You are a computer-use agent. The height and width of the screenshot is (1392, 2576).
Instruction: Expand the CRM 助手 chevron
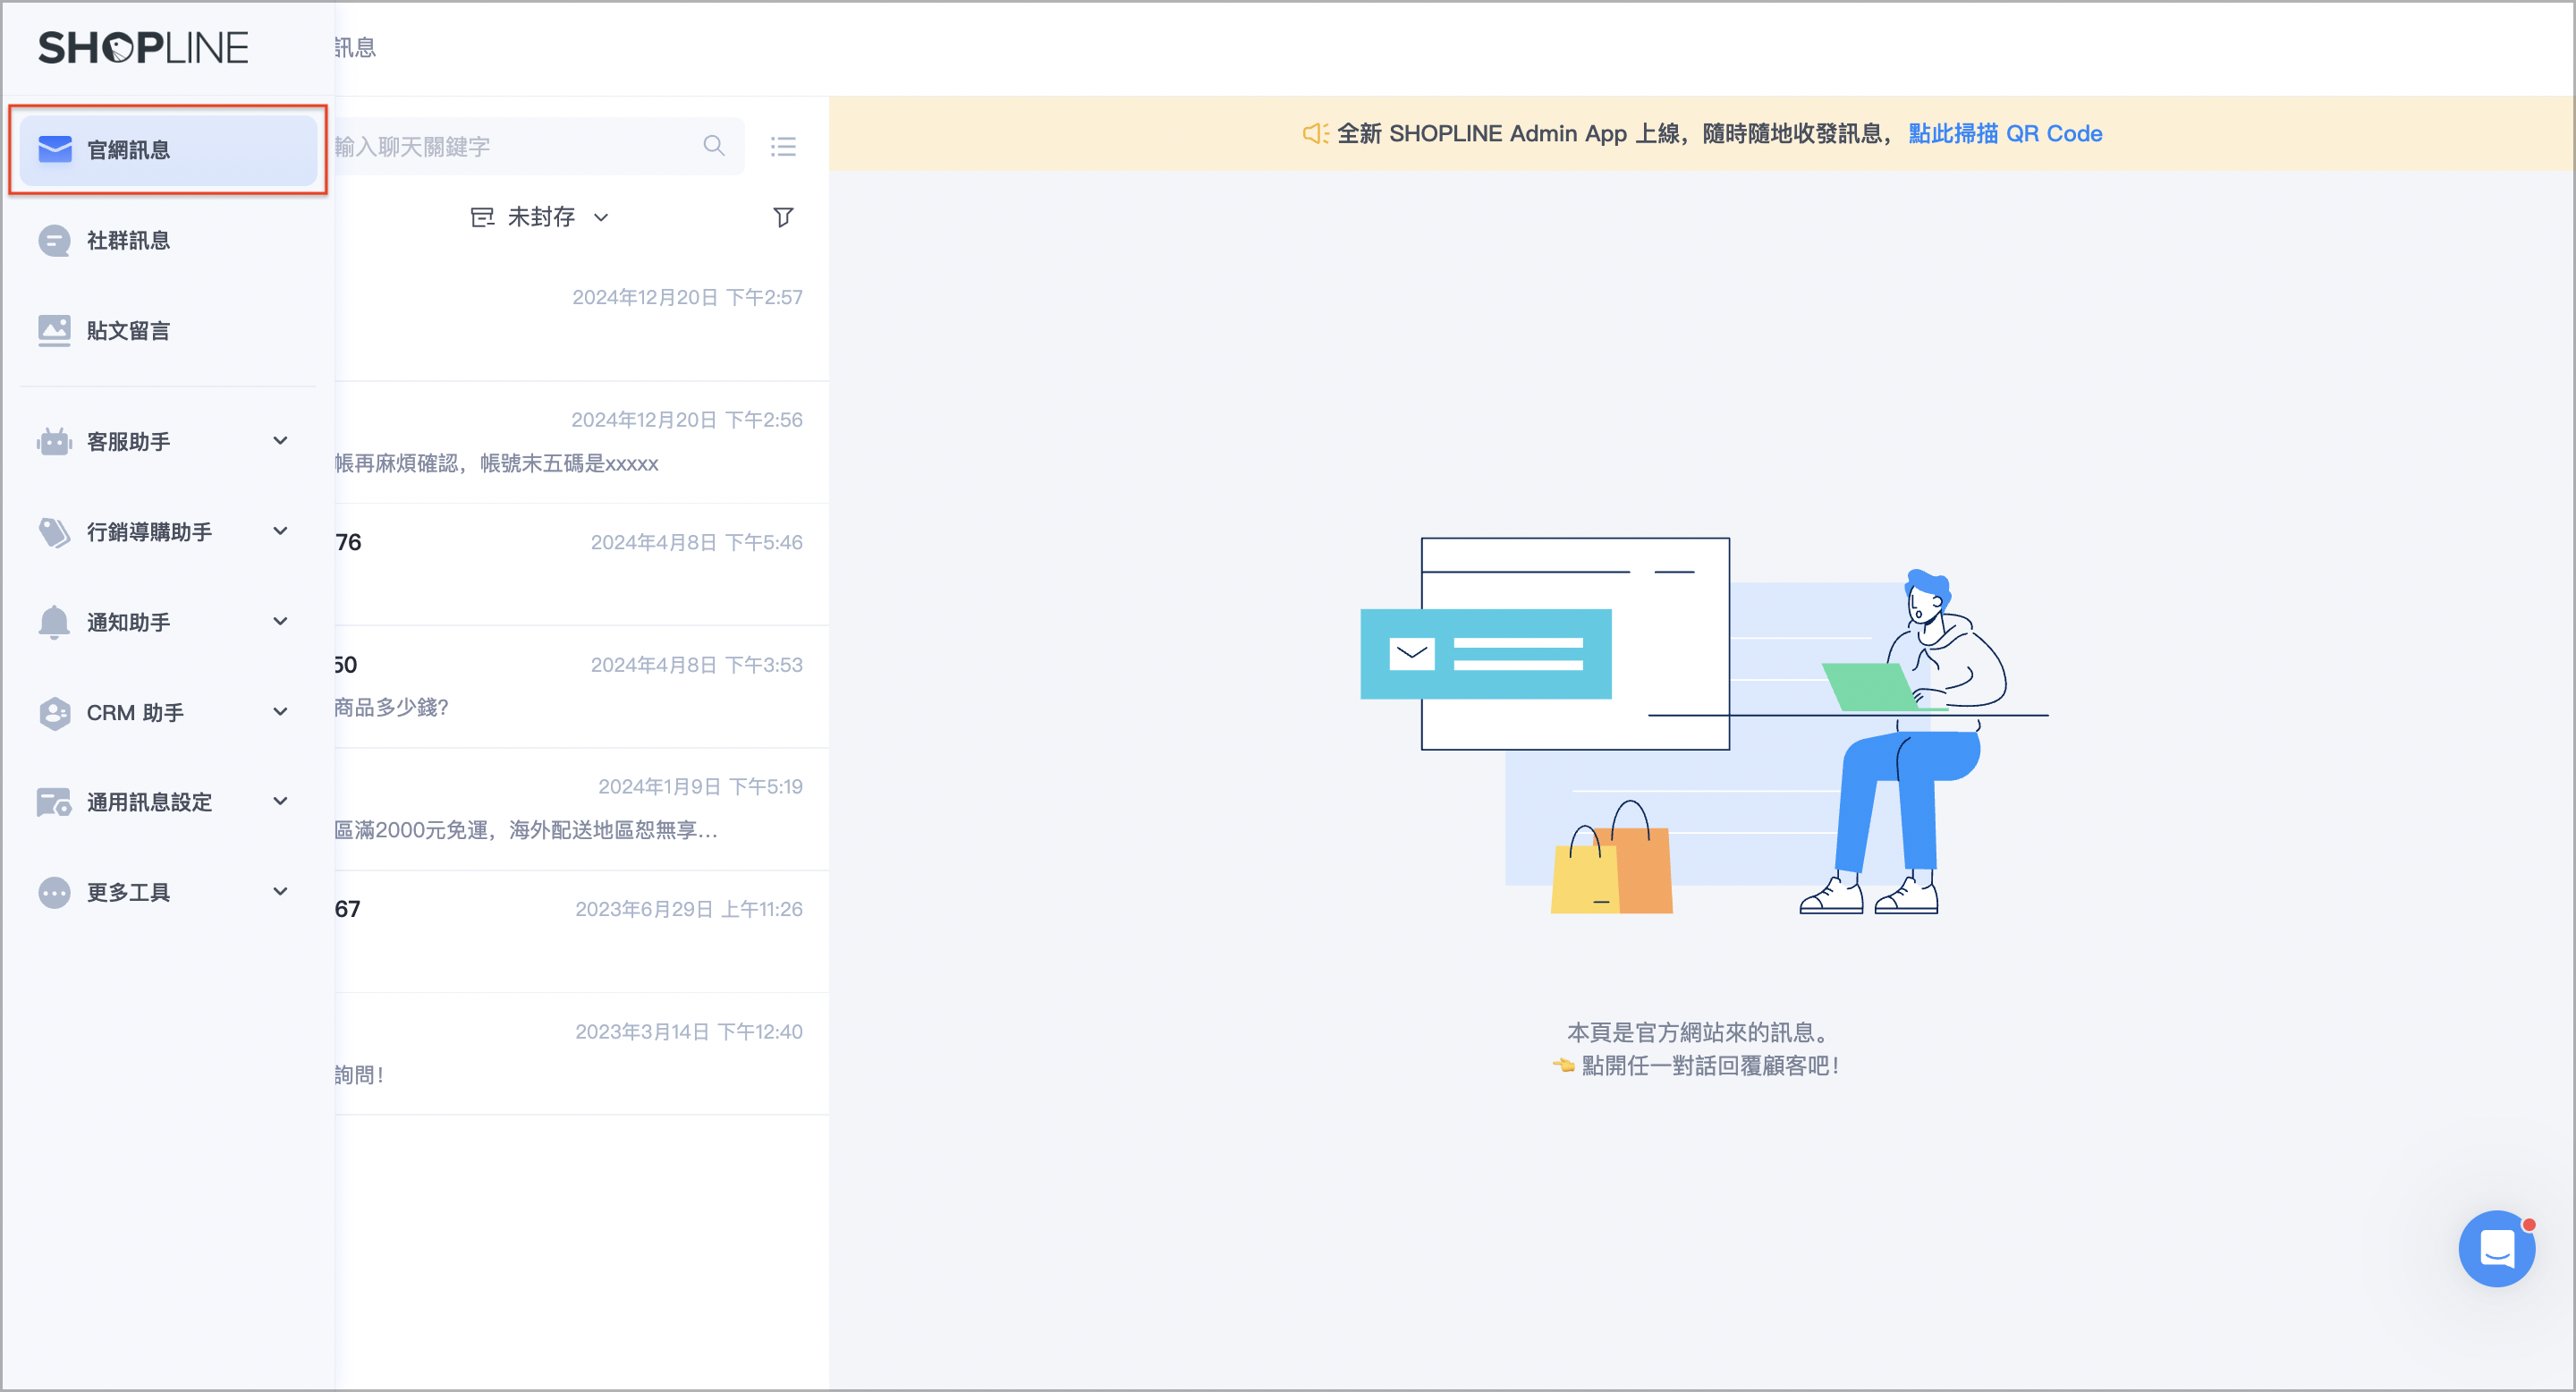[x=281, y=712]
